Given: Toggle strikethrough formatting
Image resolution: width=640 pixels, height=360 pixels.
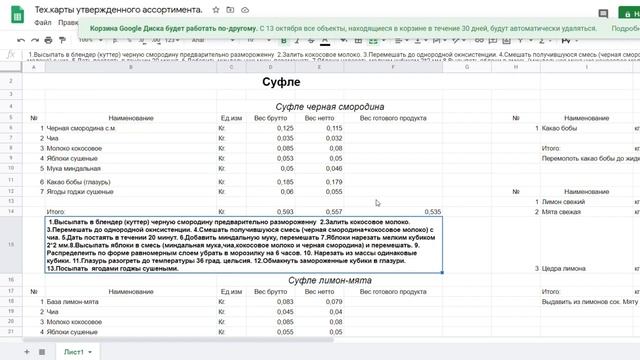Looking at the screenshot, I should [311, 40].
